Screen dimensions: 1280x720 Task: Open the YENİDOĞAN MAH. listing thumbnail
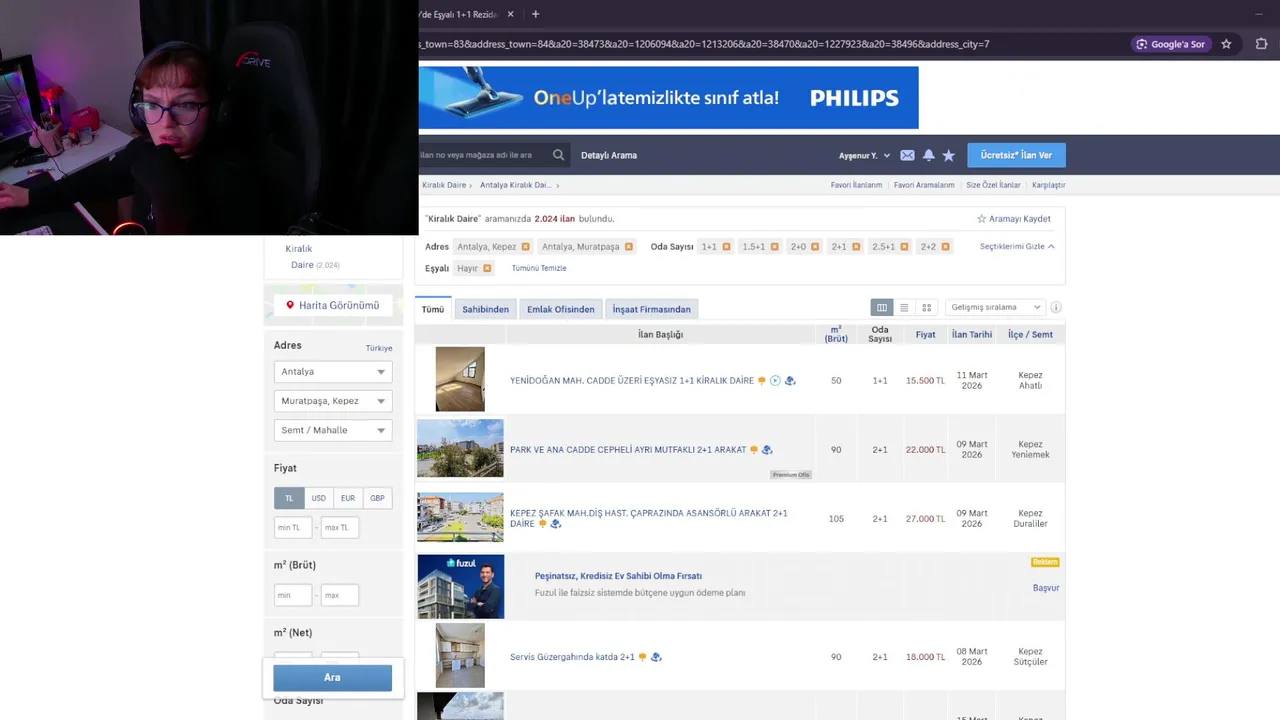(x=460, y=379)
